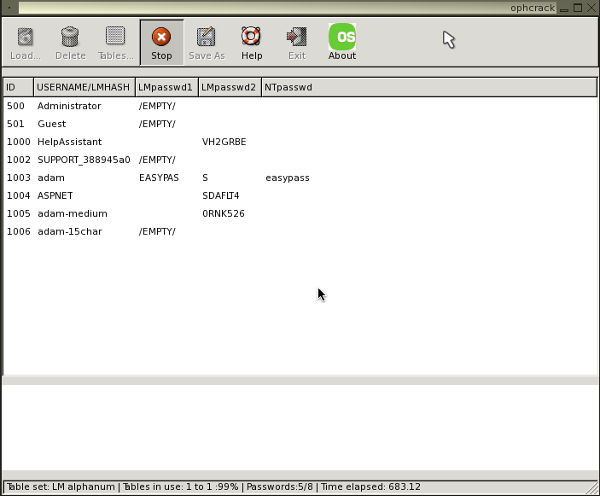The image size is (600, 496).
Task: Stop the password cracking process
Action: tap(161, 42)
